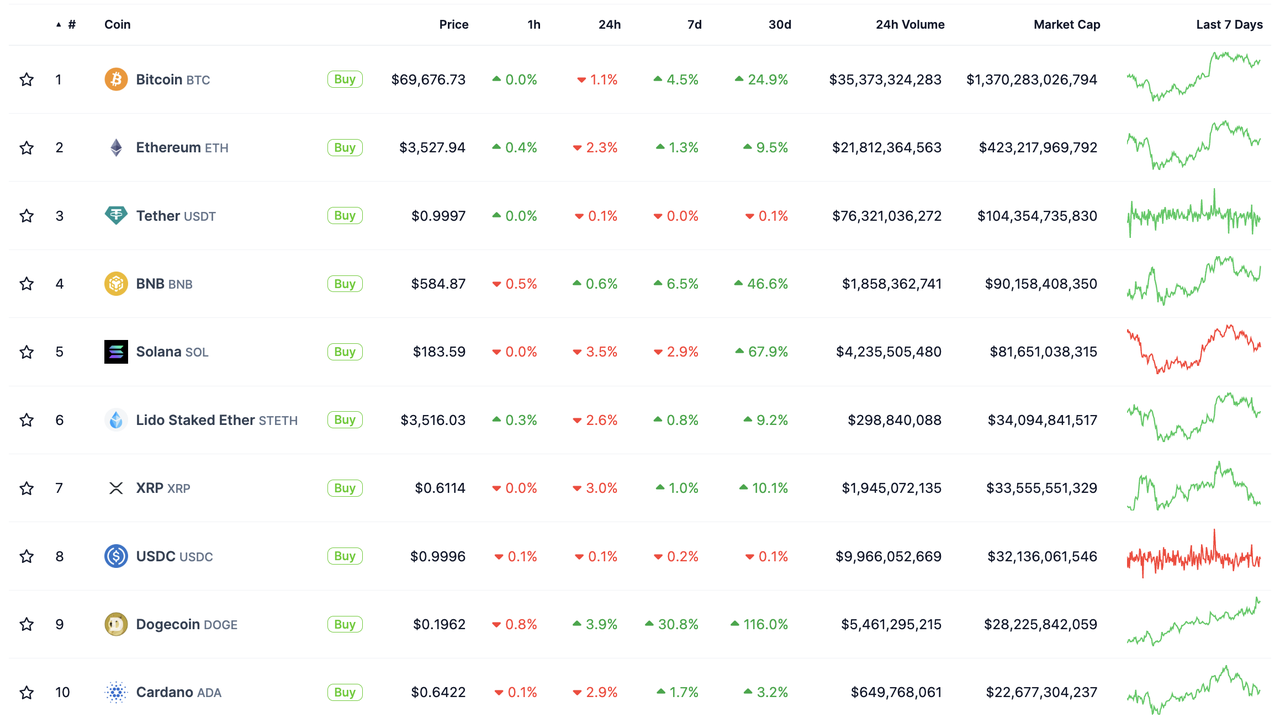Image resolution: width=1280 pixels, height=723 pixels.
Task: Toggle the favorite star for Solana
Action: [26, 351]
